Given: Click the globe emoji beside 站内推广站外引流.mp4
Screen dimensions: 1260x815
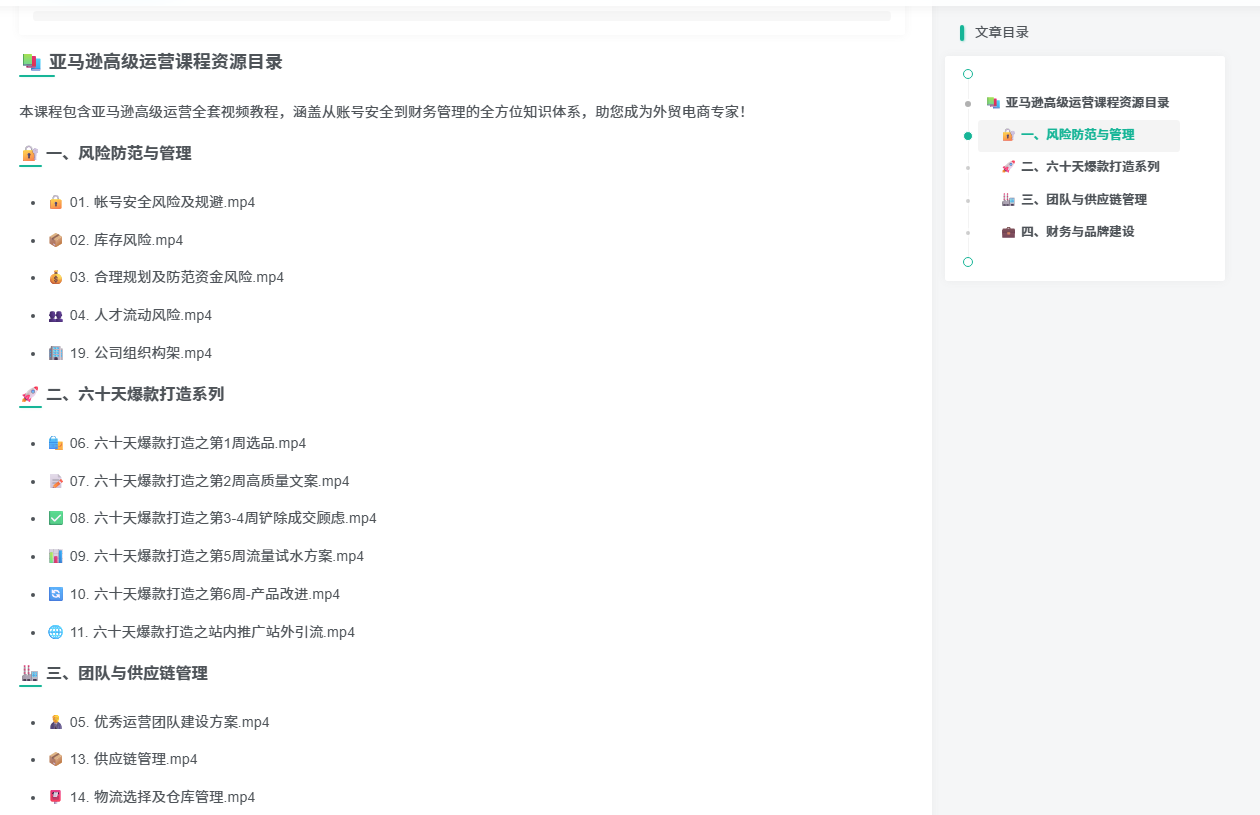Looking at the screenshot, I should [x=56, y=633].
